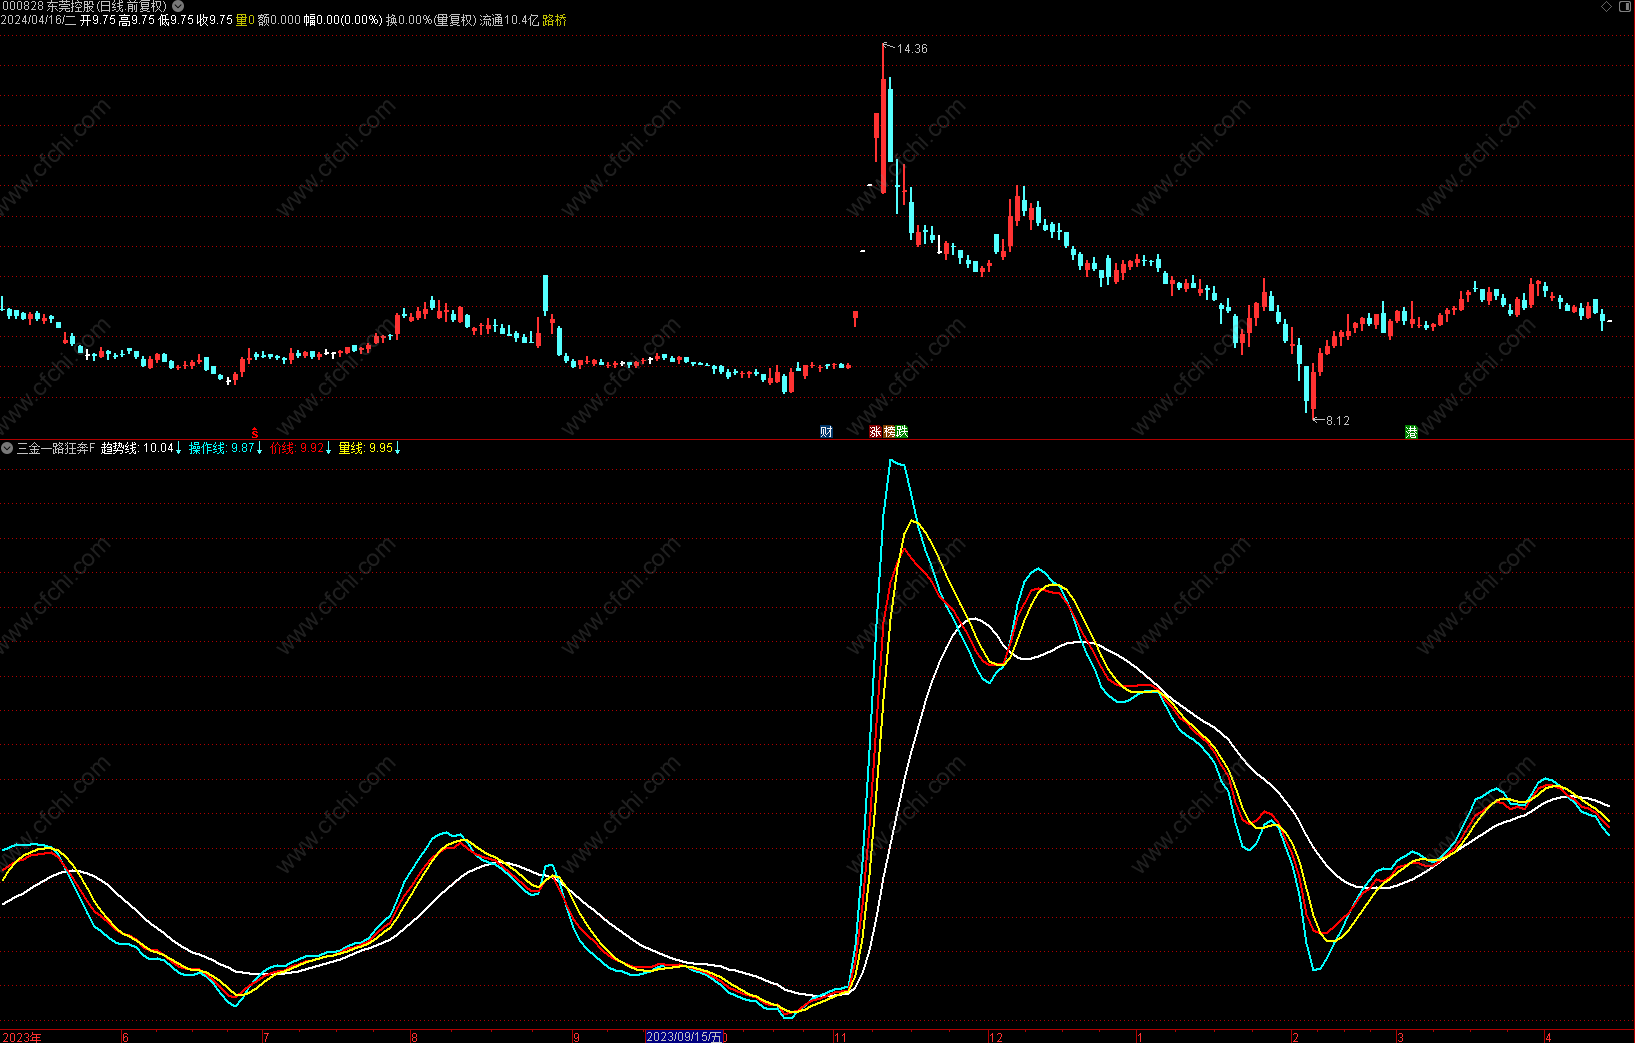The height and width of the screenshot is (1043, 1635).
Task: Click the red S marker near July
Action: tap(255, 433)
